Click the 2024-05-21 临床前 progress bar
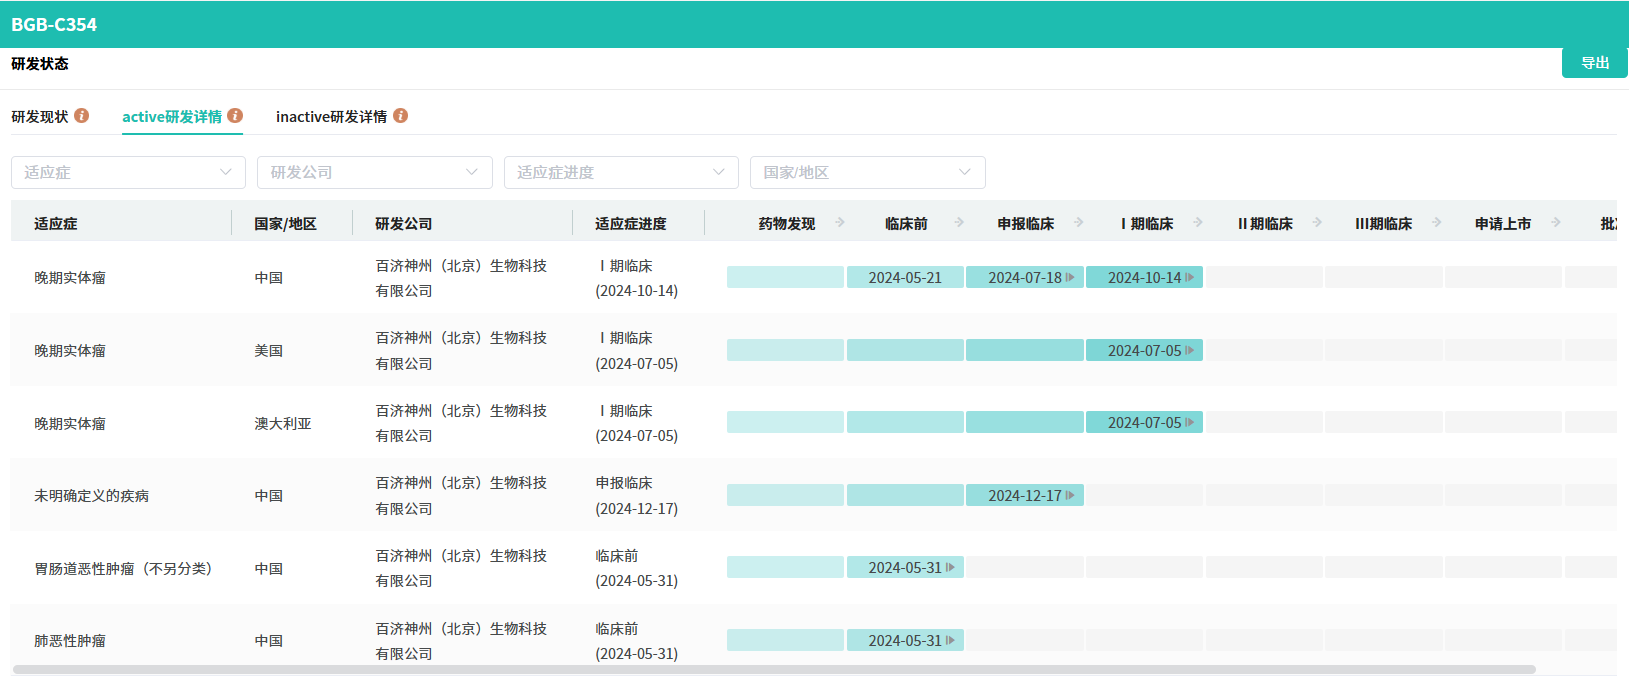This screenshot has height=687, width=1629. click(905, 278)
